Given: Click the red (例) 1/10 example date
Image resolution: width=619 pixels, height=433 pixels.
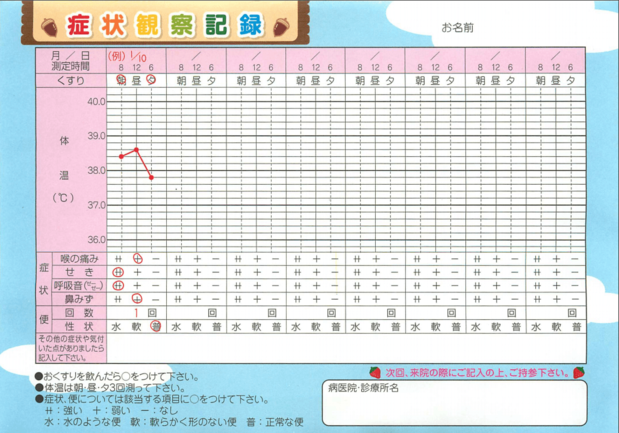Looking at the screenshot, I should click(x=127, y=56).
